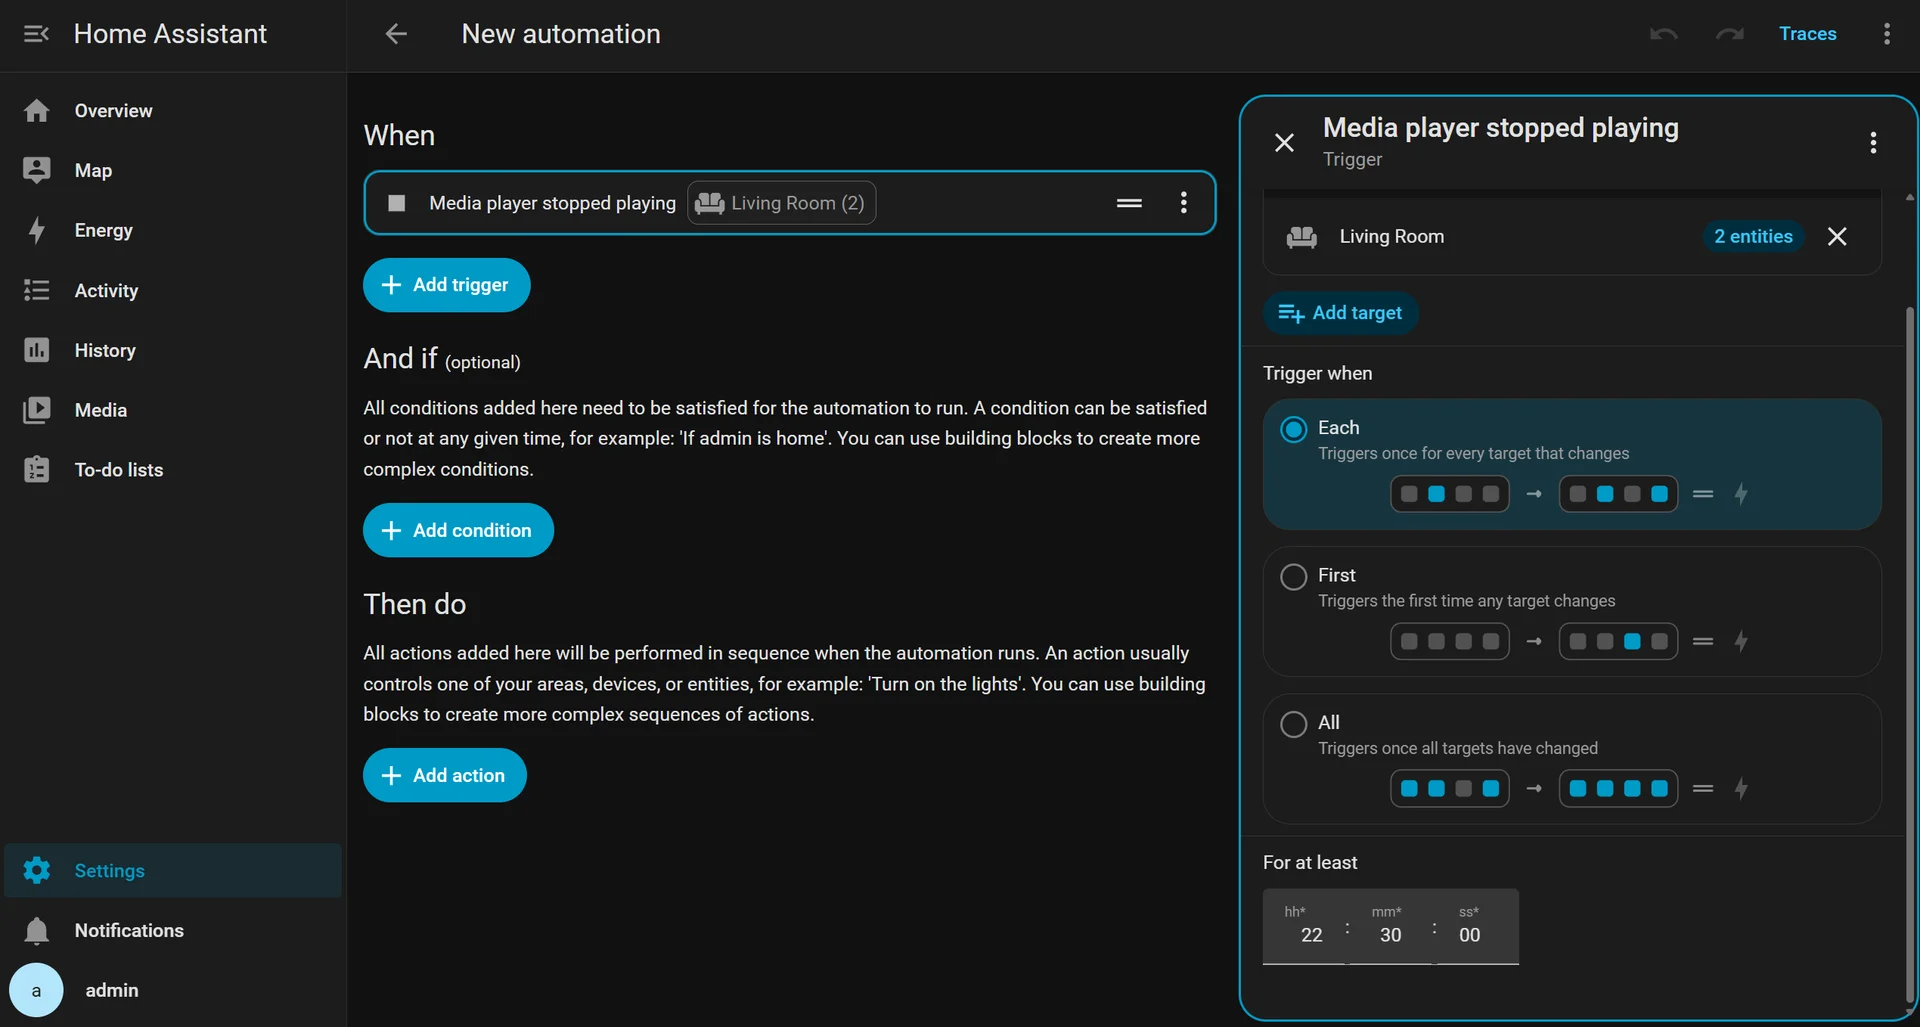Open the automation overflow menu beside Traces
The height and width of the screenshot is (1027, 1920).
[1887, 34]
